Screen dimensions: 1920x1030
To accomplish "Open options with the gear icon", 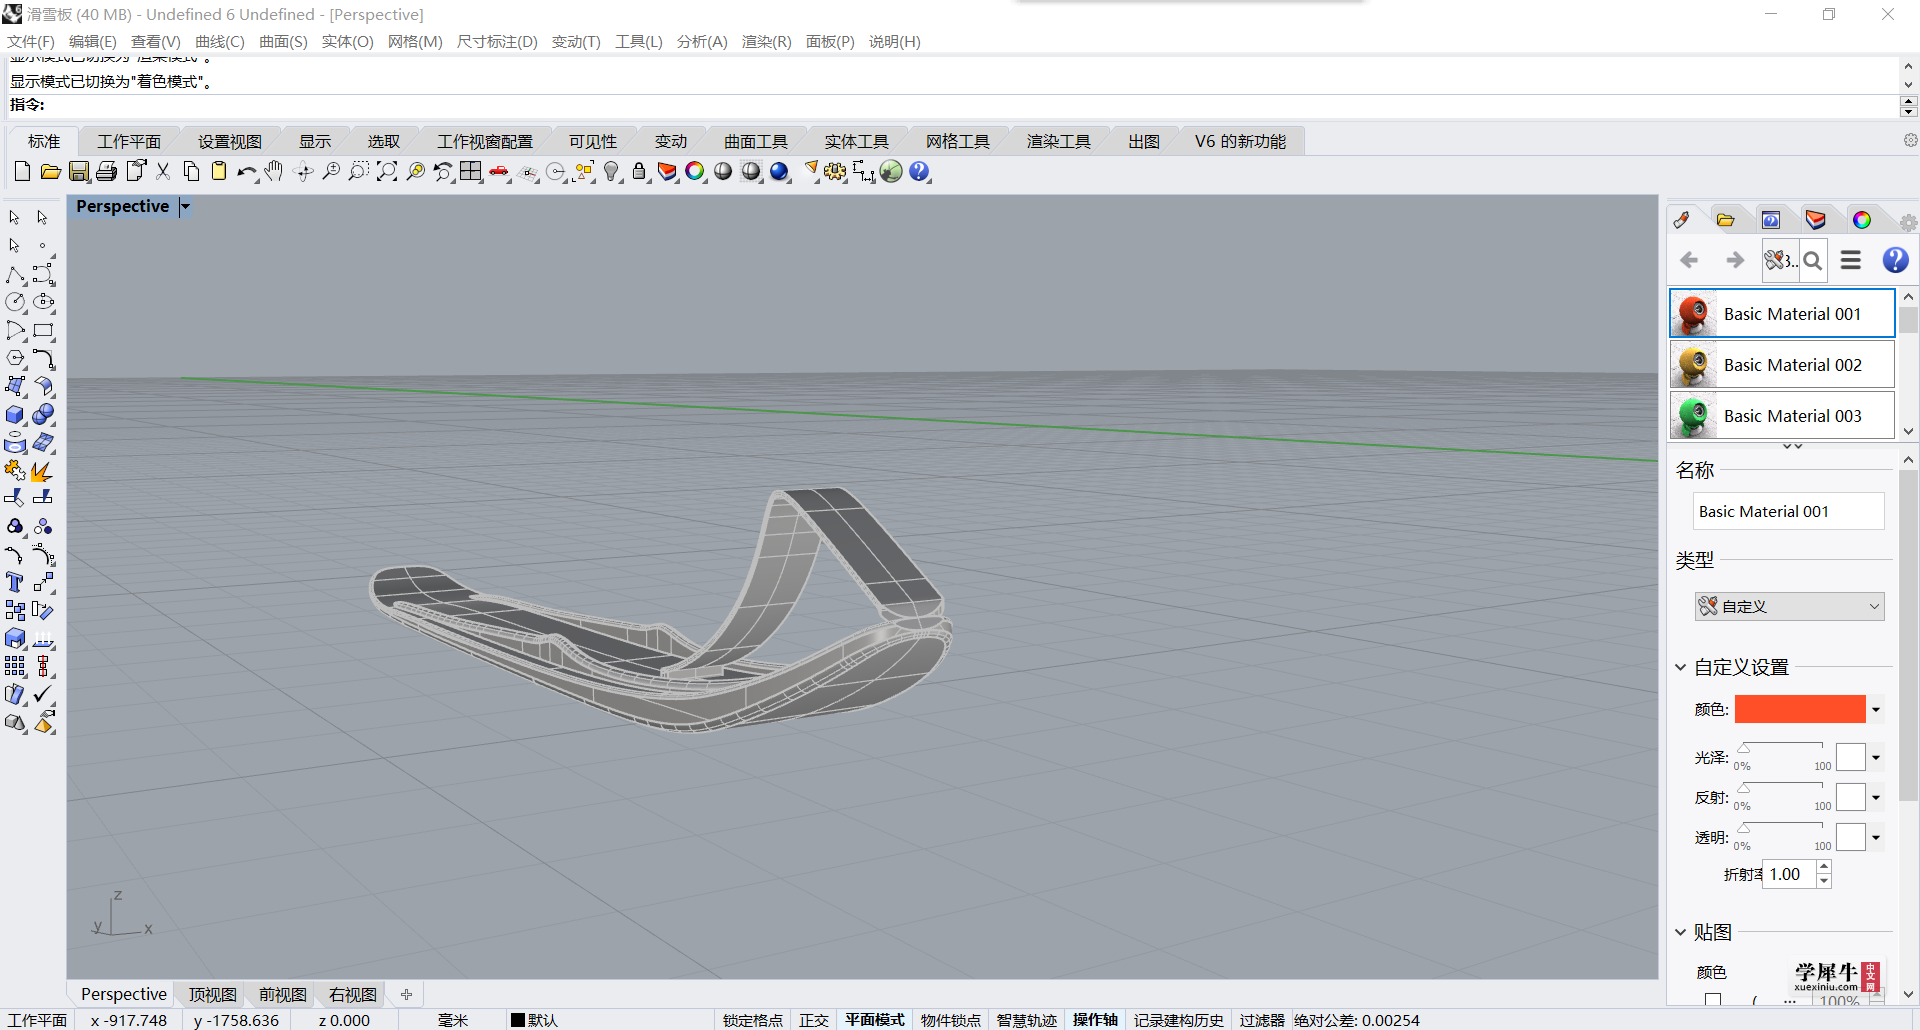I will coord(835,172).
